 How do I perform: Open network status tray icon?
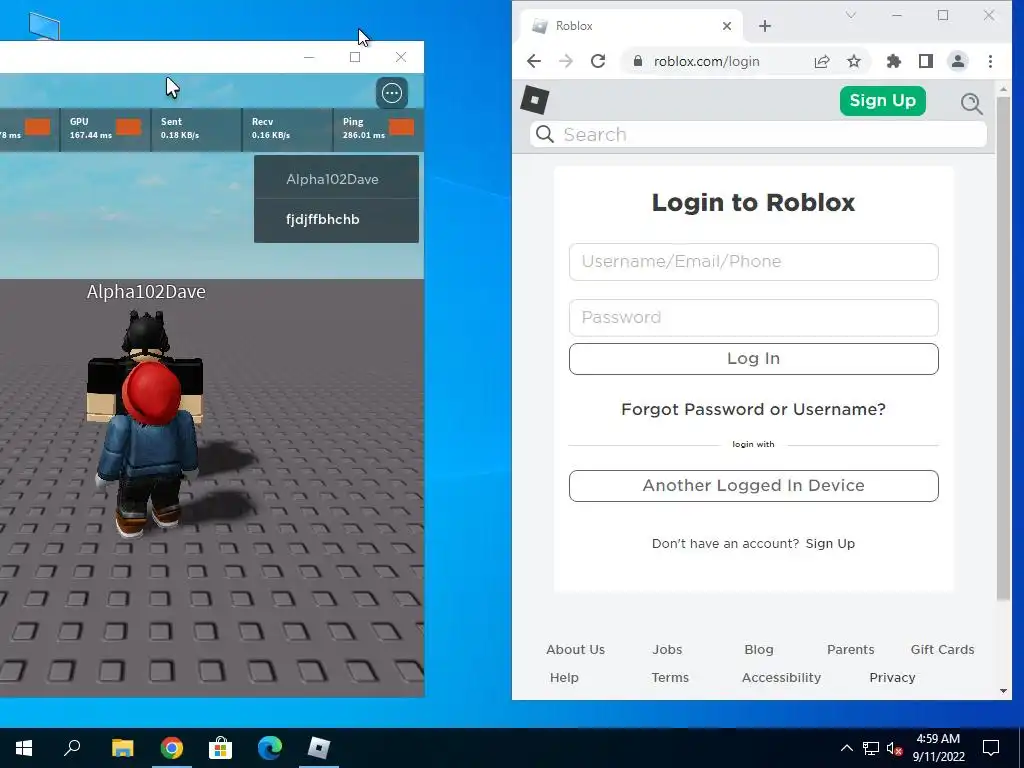tap(871, 748)
